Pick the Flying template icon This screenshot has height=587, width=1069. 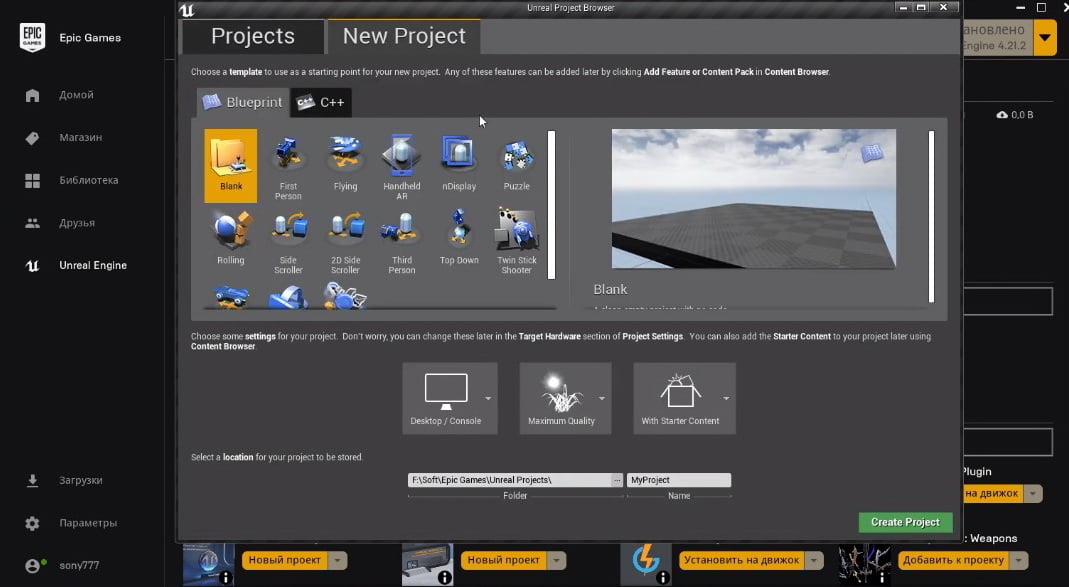tap(345, 164)
